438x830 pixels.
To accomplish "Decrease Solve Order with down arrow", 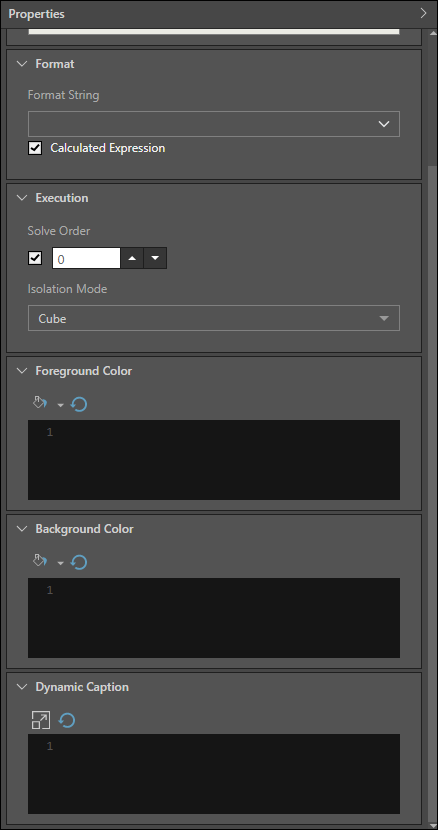I will [155, 258].
